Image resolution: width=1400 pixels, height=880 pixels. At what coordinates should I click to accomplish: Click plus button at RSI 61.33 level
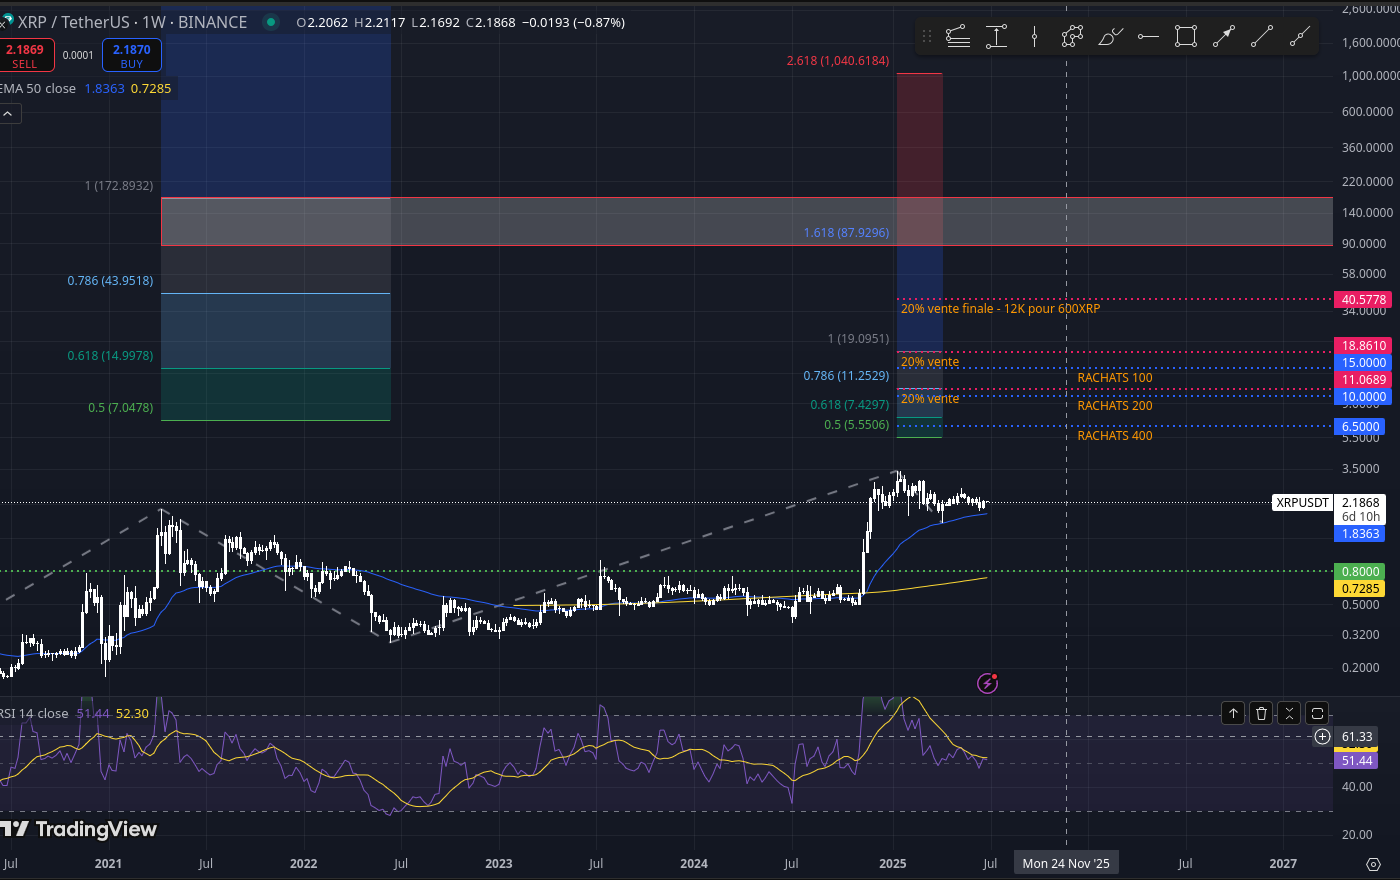tap(1322, 737)
